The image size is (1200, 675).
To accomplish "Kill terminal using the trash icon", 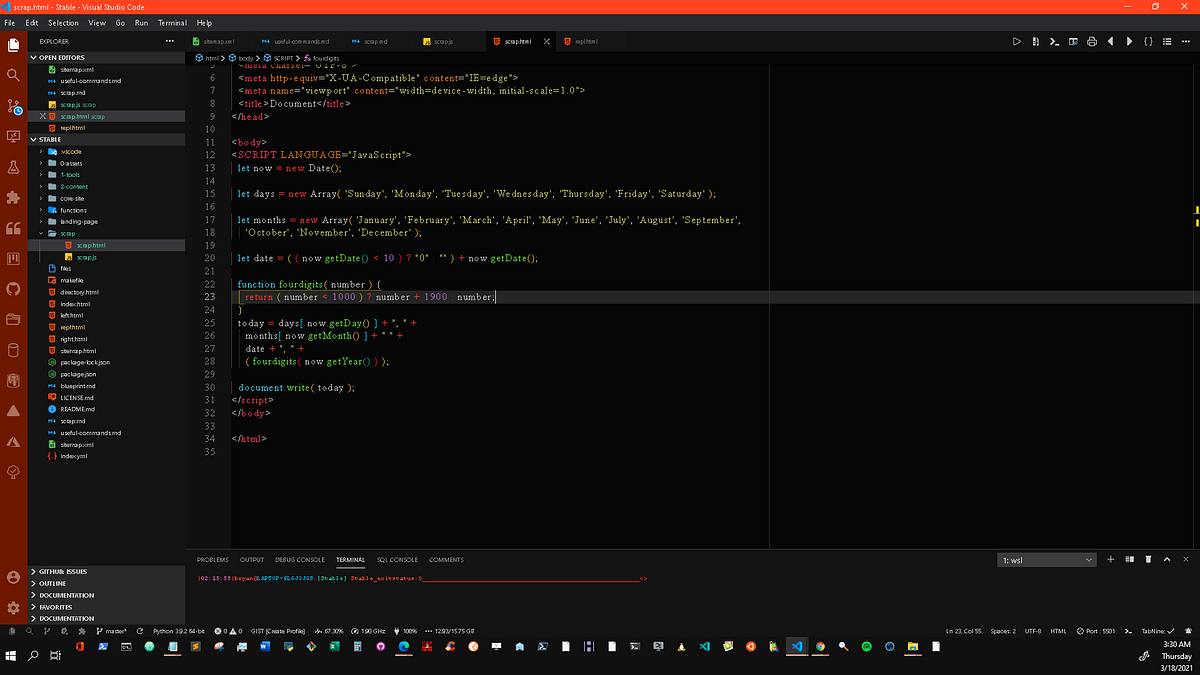I will (x=1148, y=560).
